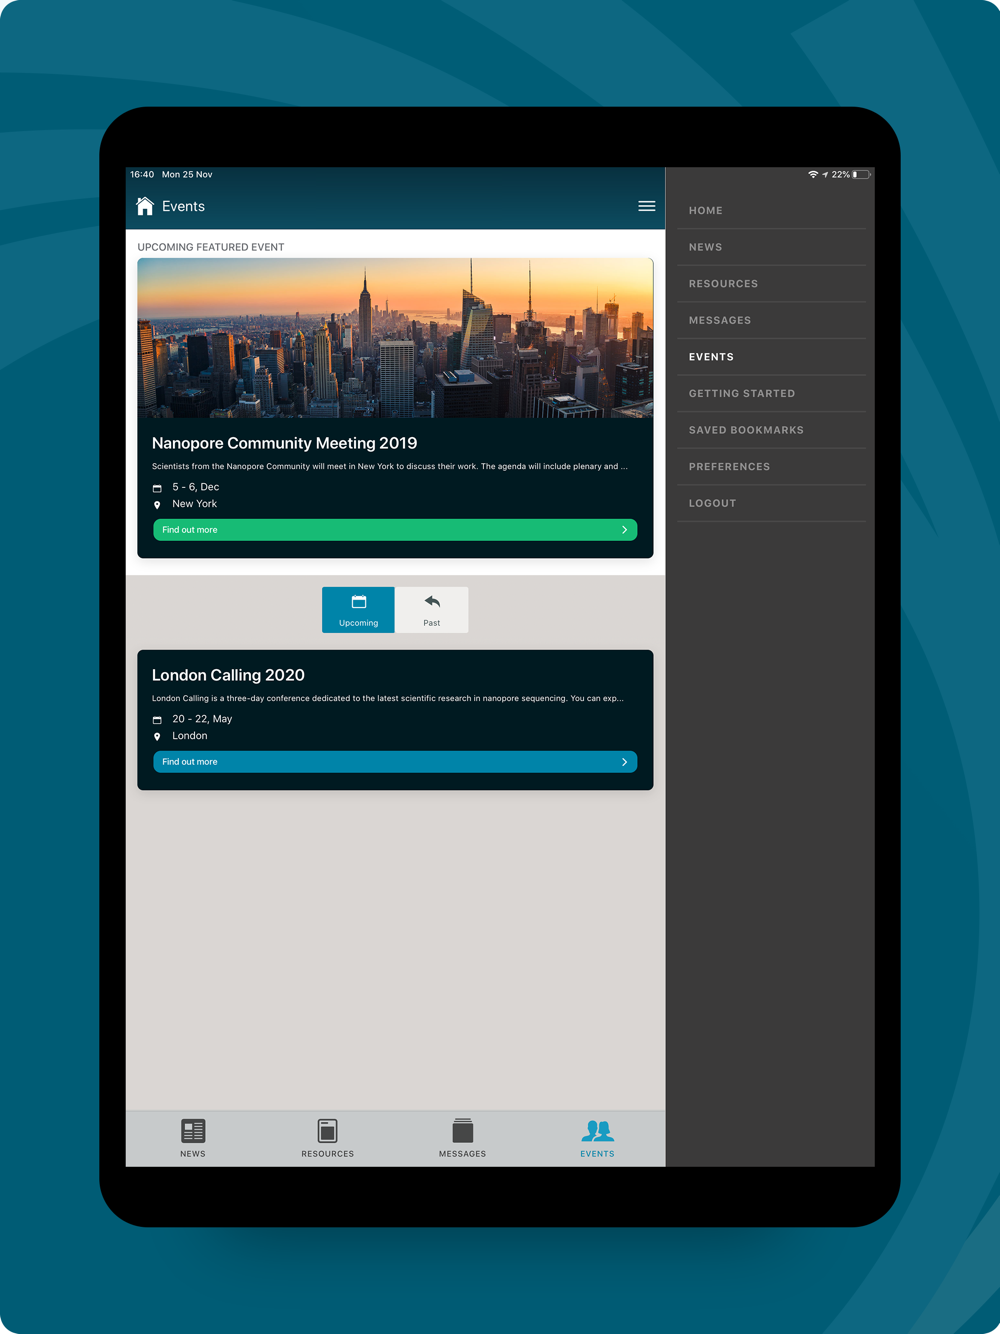Open Nanopore Community Meeting 2019 title

[x=284, y=443]
